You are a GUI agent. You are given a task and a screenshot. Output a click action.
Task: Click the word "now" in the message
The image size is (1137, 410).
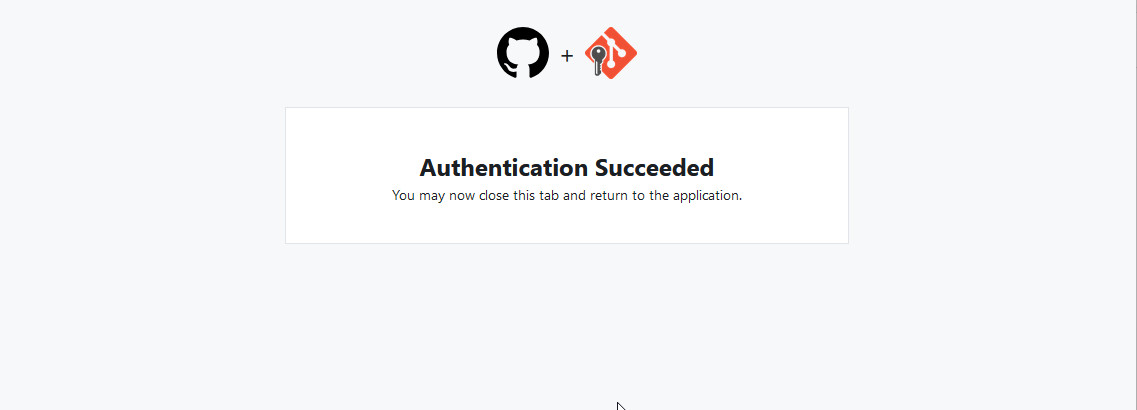462,196
